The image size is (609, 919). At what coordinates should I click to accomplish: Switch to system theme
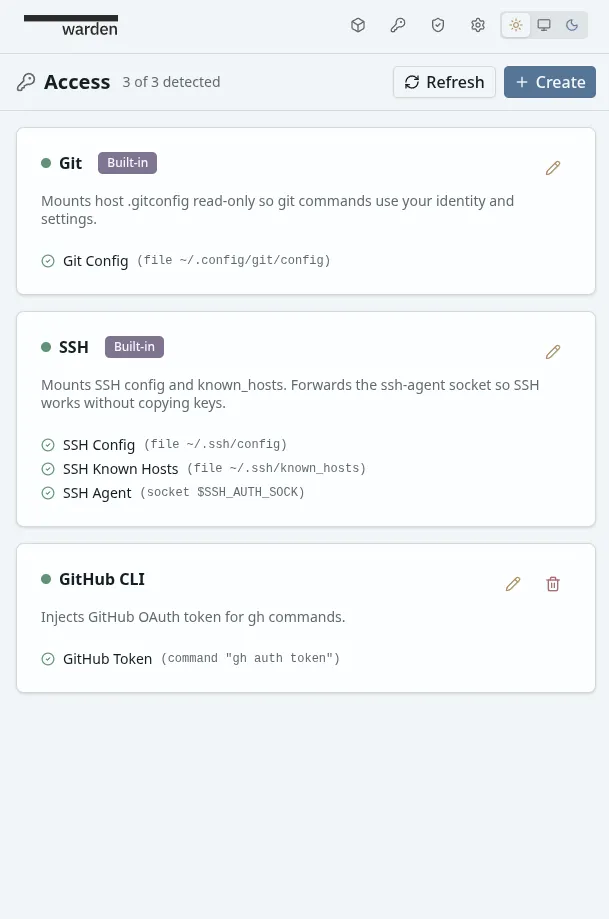[x=544, y=25]
